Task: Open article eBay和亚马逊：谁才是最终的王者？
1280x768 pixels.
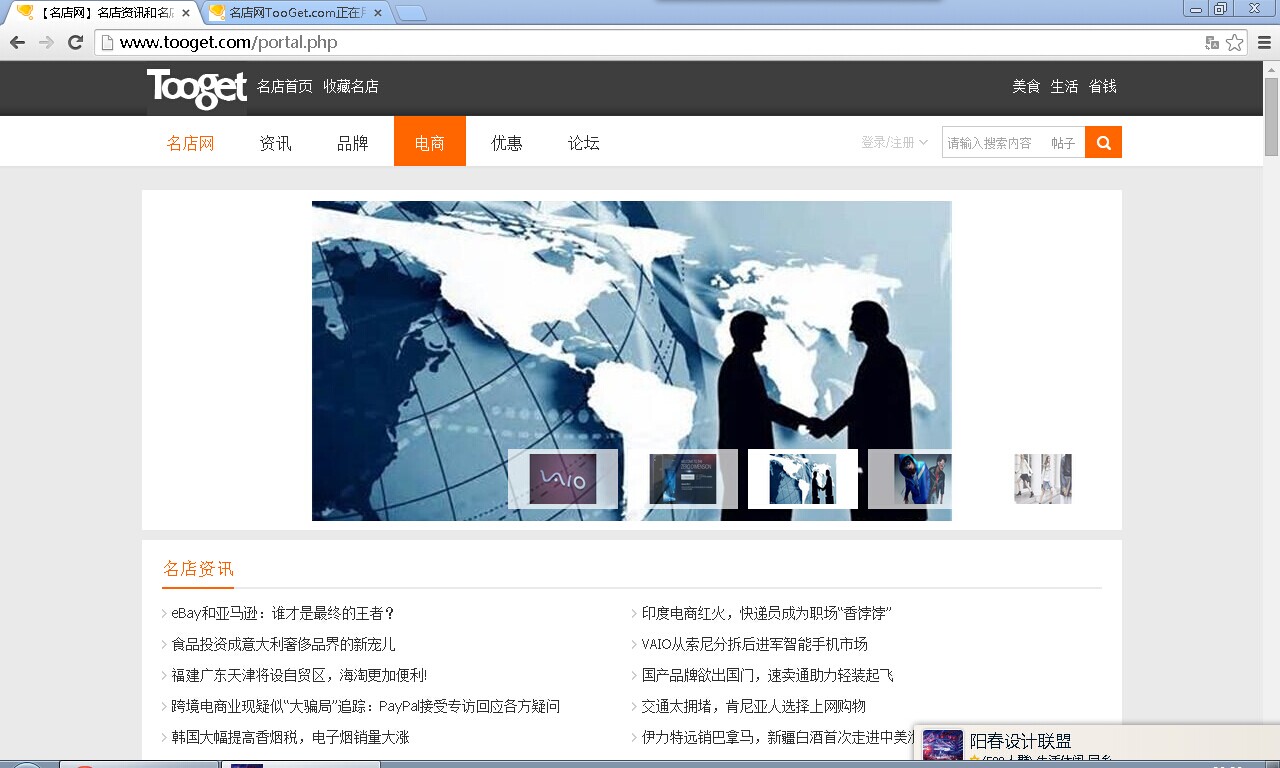Action: [x=283, y=613]
